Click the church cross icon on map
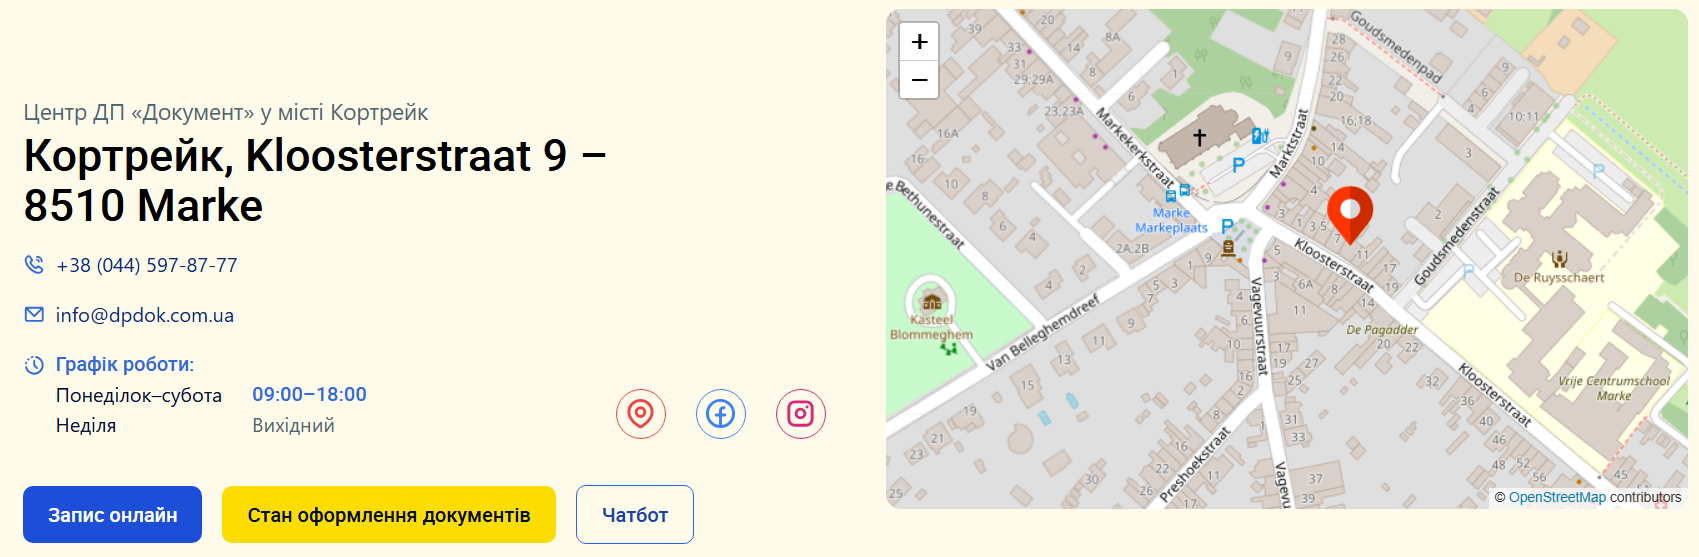The height and width of the screenshot is (557, 1699). [1199, 137]
